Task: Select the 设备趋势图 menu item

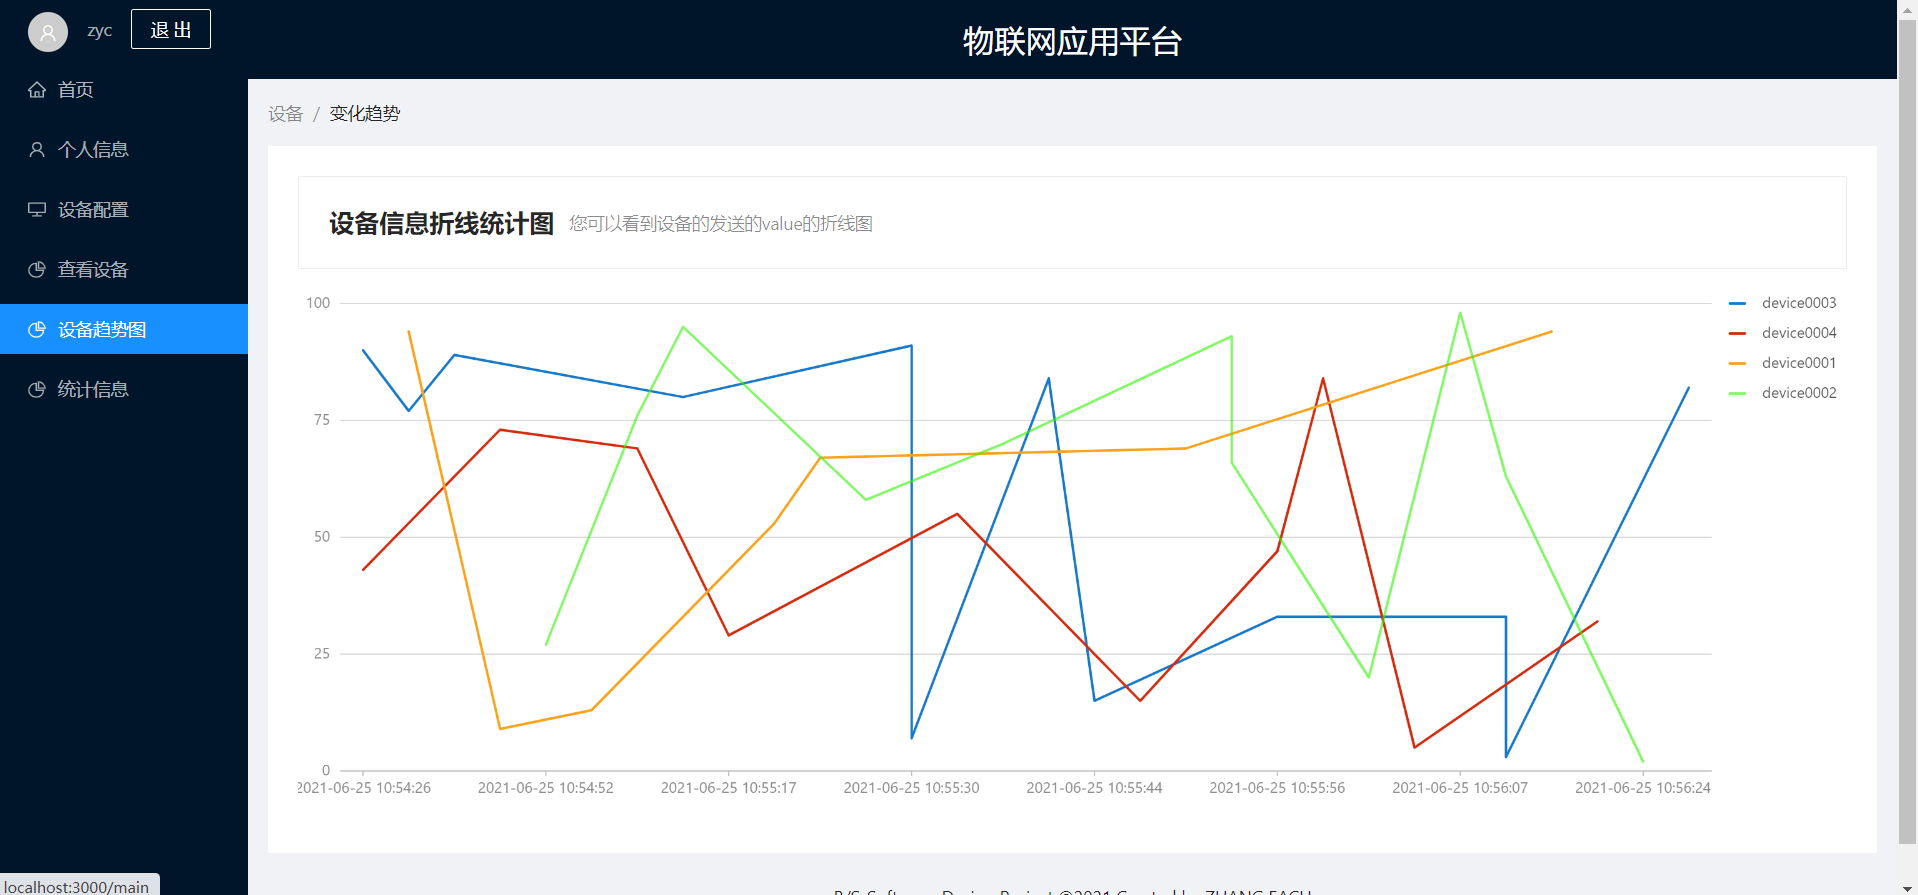Action: tap(124, 329)
